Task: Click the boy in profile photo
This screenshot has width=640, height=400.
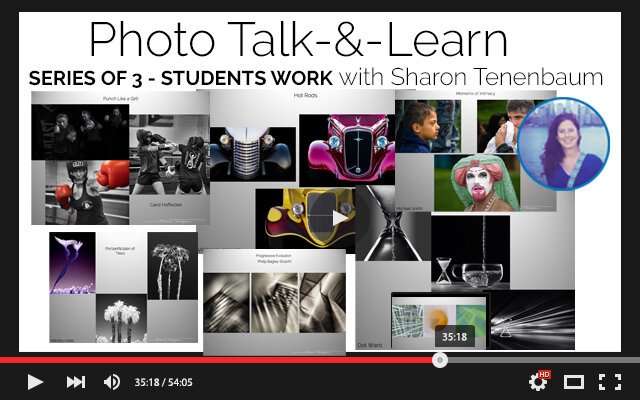Action: pos(428,126)
